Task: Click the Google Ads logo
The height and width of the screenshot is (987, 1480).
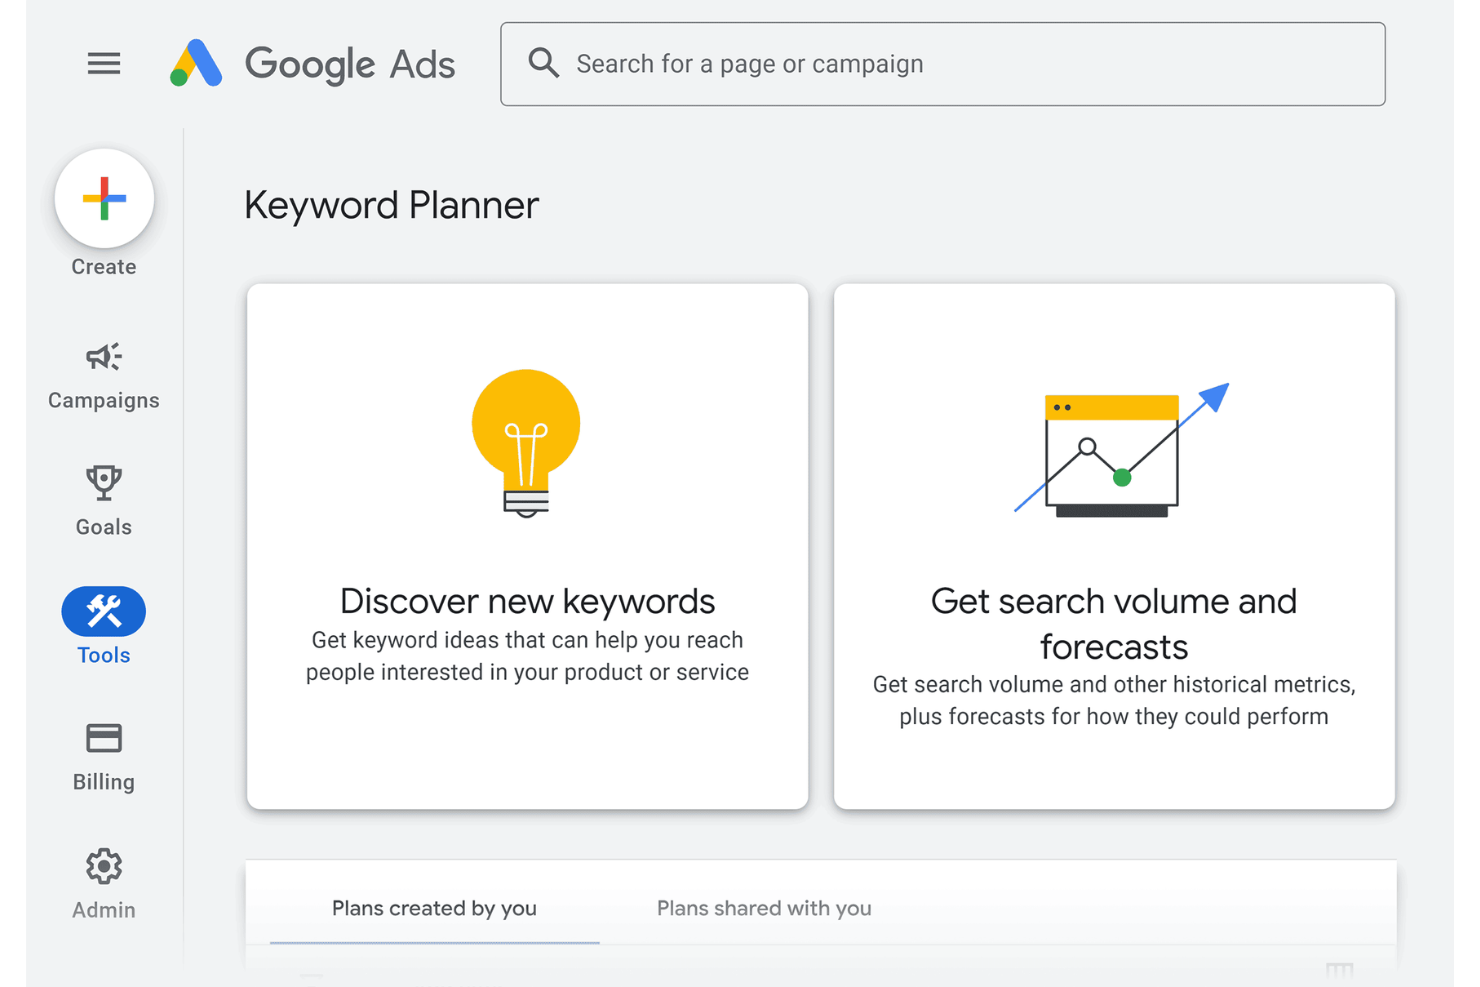Action: coord(312,63)
